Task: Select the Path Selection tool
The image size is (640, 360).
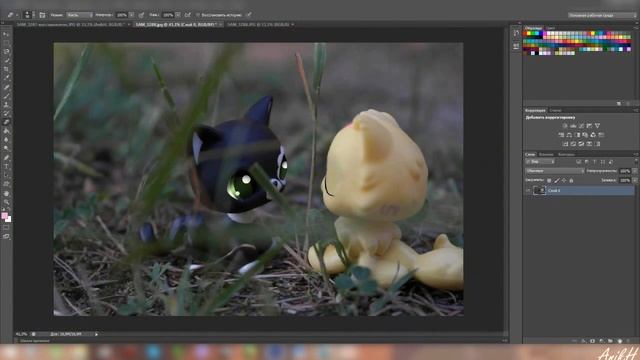Action: click(x=6, y=176)
